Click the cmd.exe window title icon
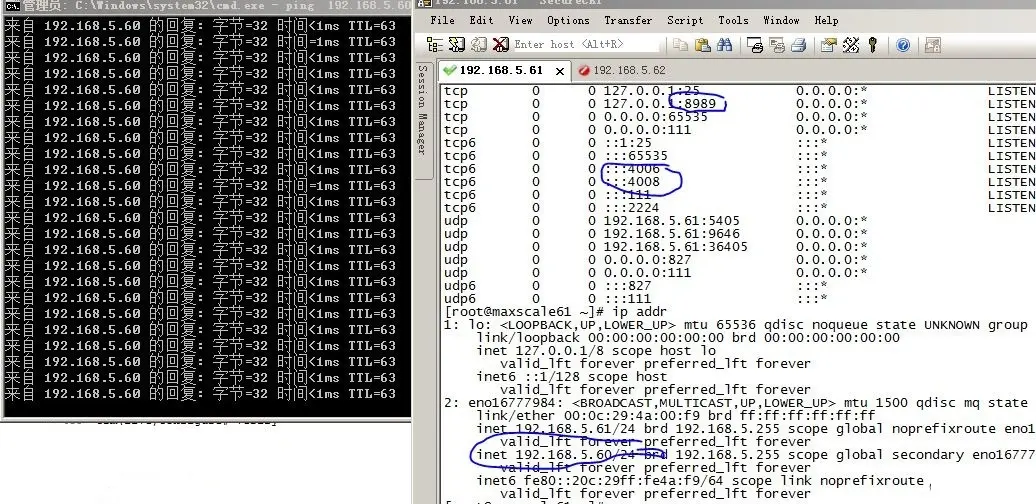Screen dimensions: 1036x504 click(11, 6)
